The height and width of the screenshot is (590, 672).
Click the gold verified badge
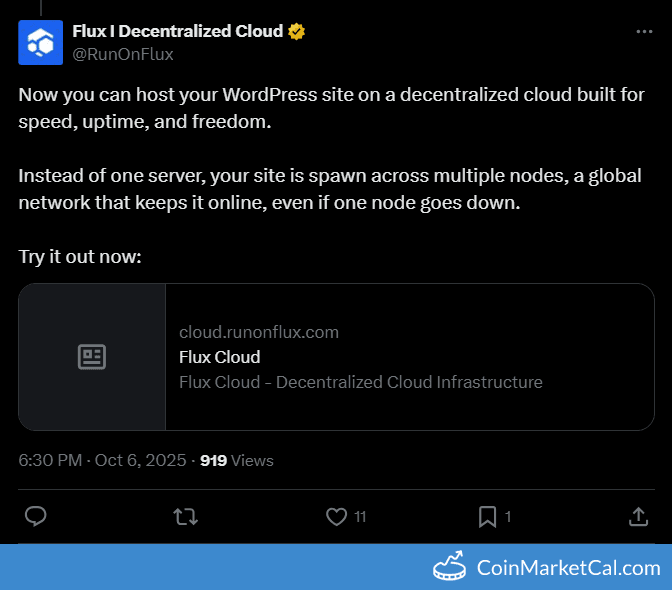(297, 32)
